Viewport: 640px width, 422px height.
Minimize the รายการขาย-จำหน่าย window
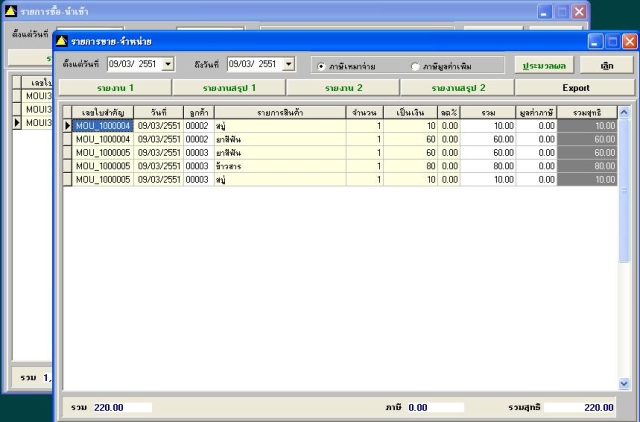pos(594,42)
